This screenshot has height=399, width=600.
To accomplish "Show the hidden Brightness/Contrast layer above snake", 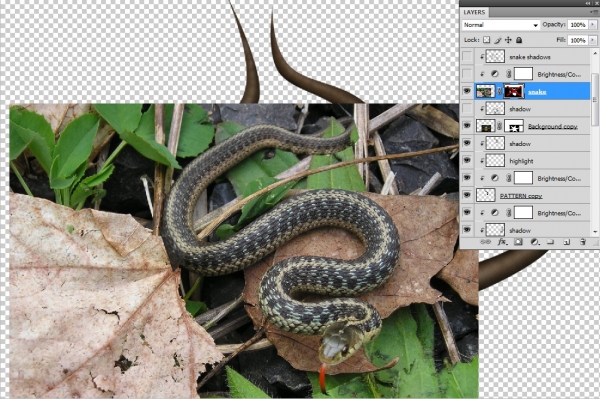I will tap(467, 74).
